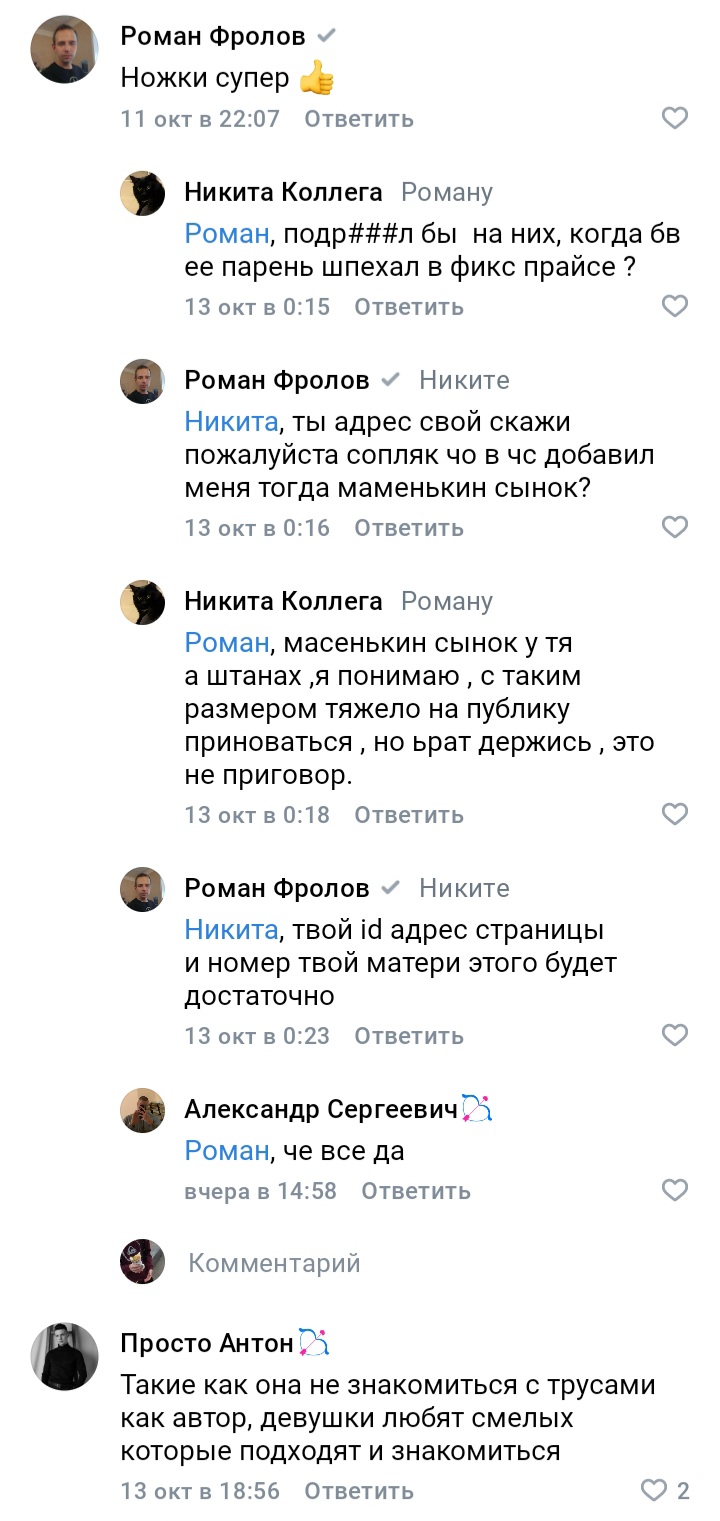Like Роман Фролов's "Ножки супер" comment

pos(675,118)
